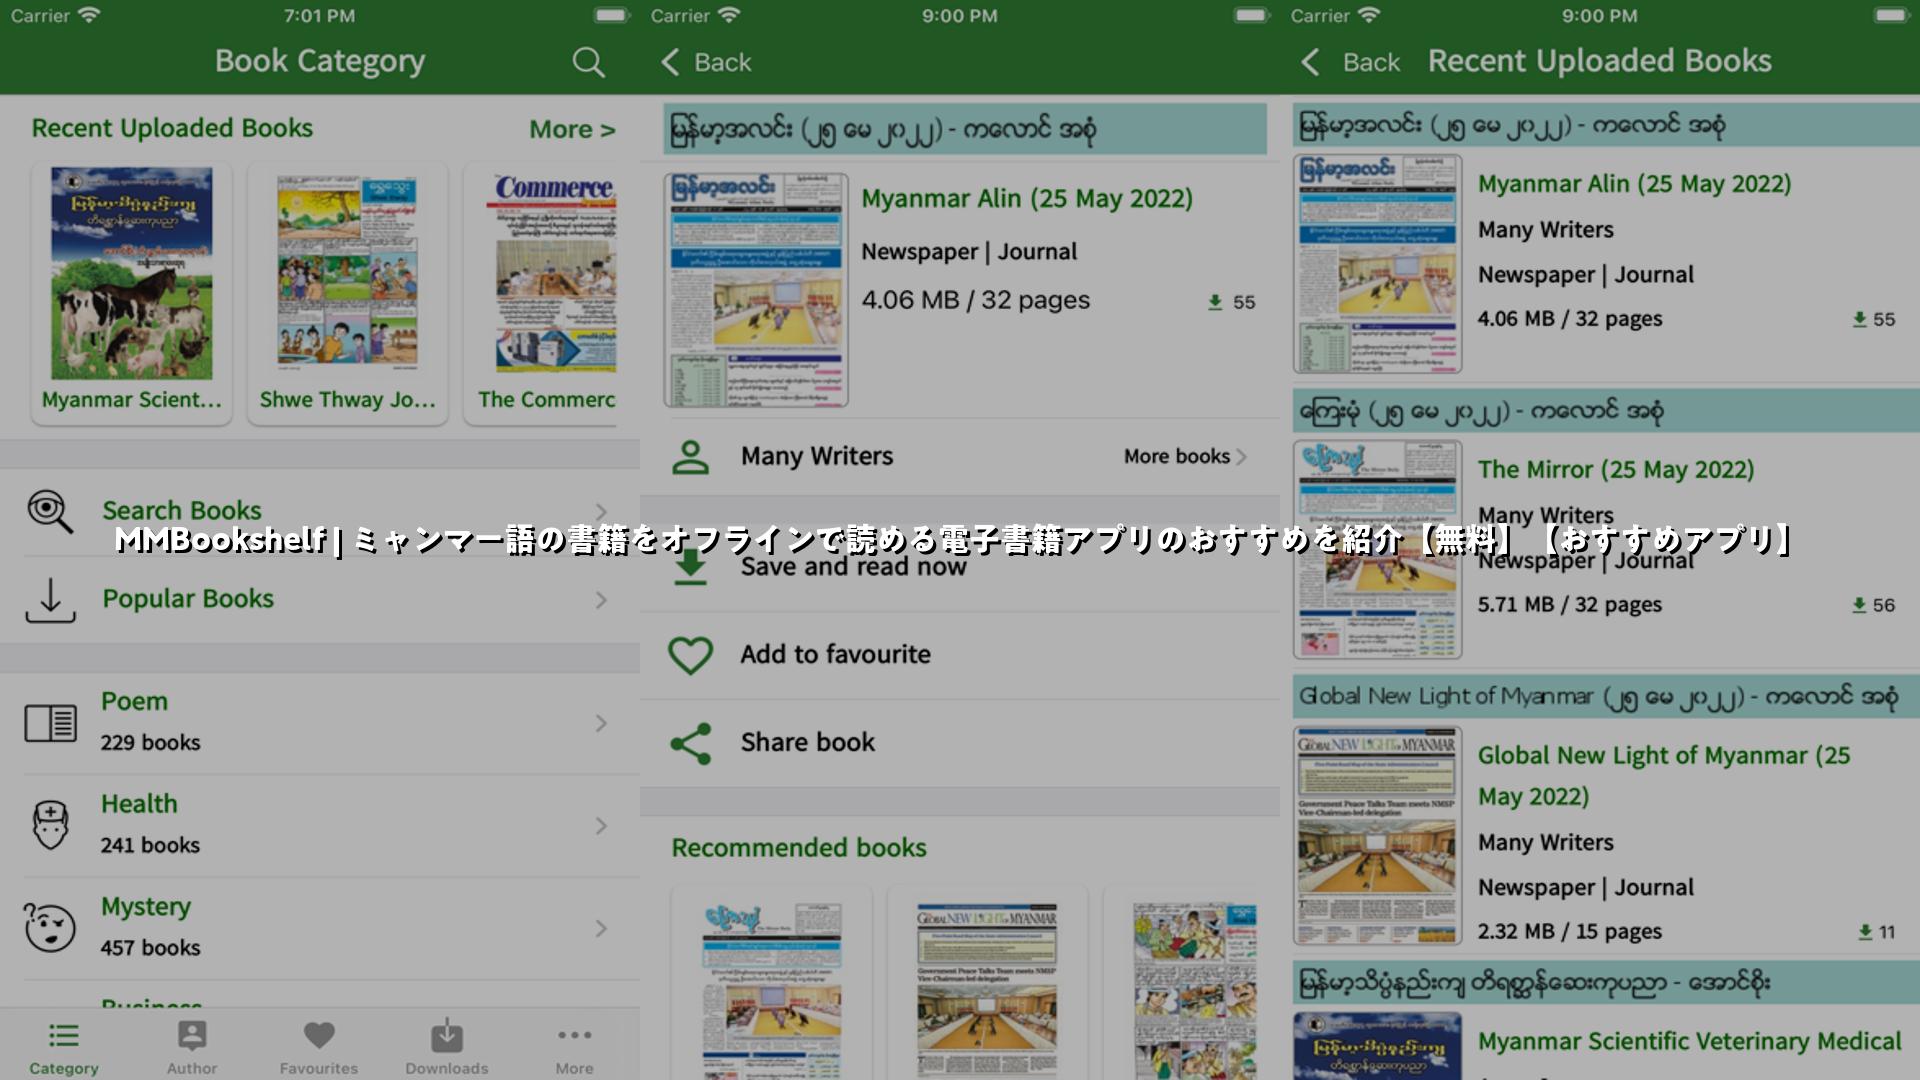The height and width of the screenshot is (1080, 1920).
Task: Open the recommended Global New Light cover
Action: click(x=987, y=990)
